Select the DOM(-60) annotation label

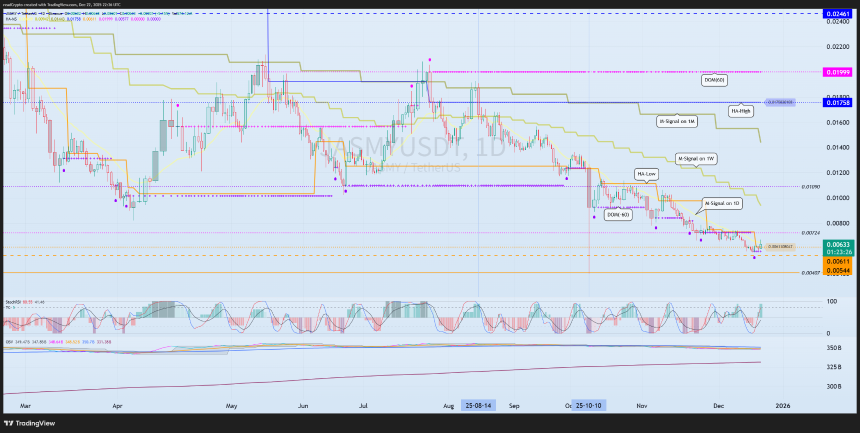pos(618,216)
